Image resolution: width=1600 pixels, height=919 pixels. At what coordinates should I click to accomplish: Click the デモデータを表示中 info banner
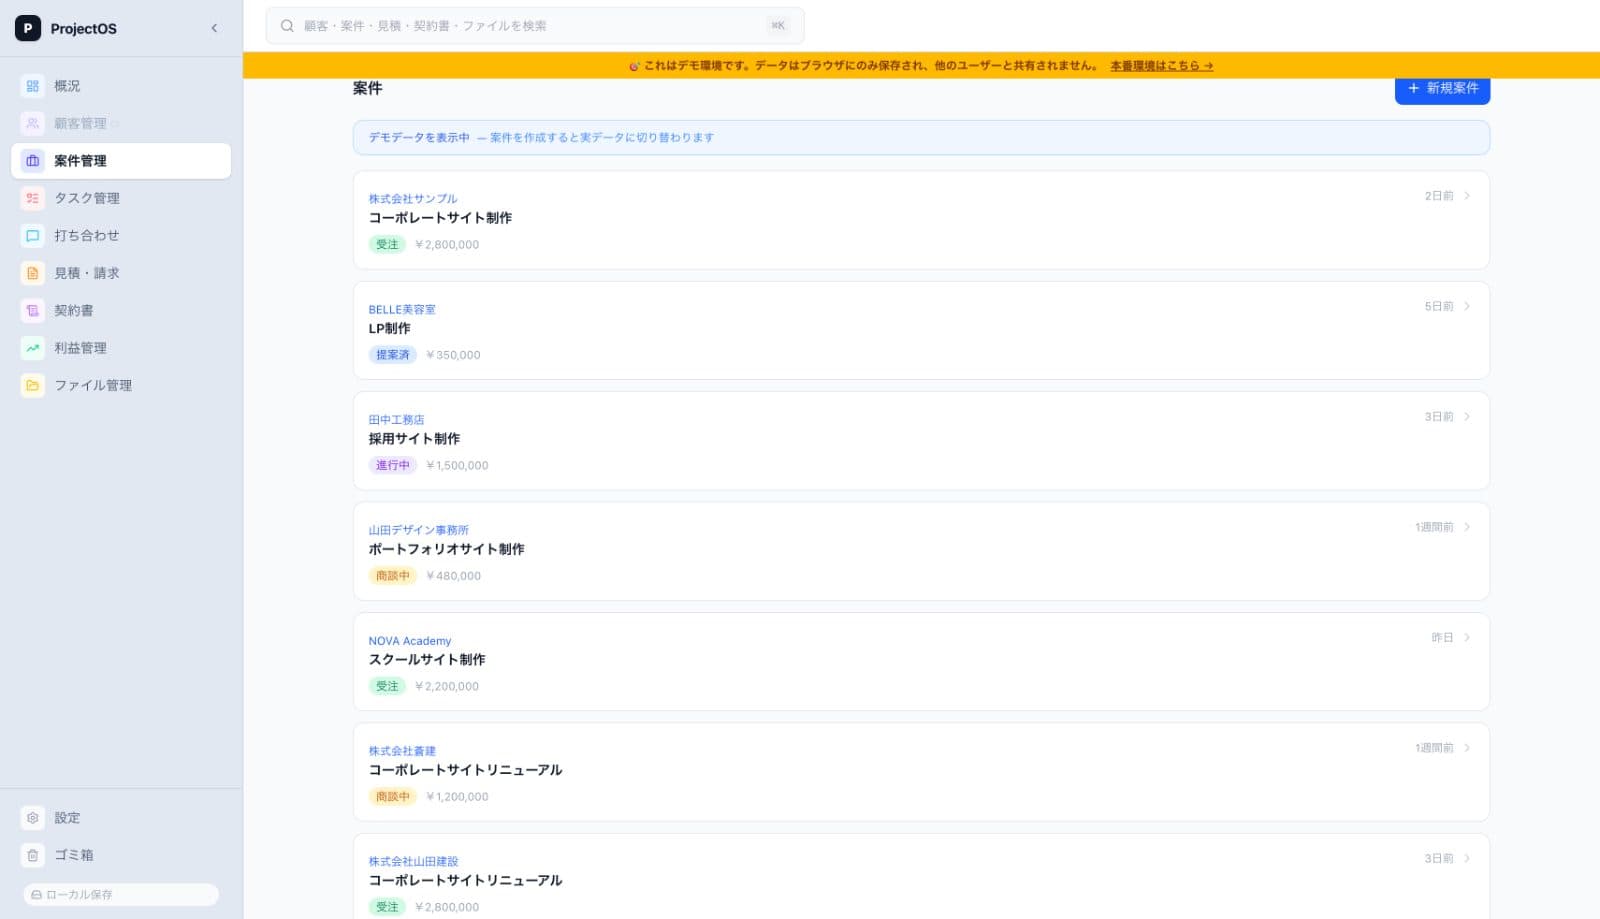(921, 138)
